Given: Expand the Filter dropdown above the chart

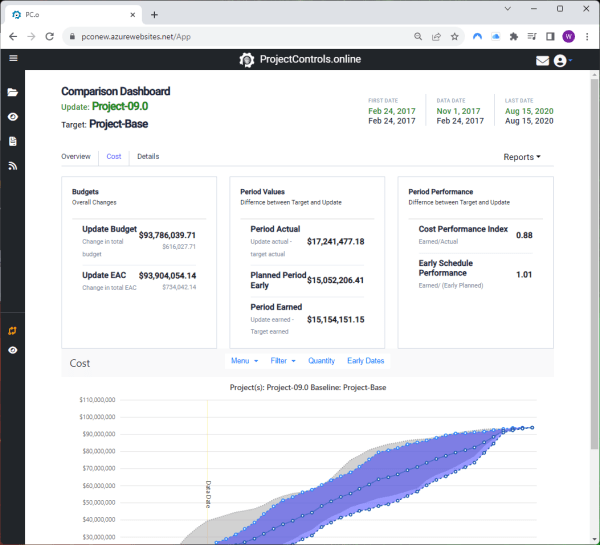Looking at the screenshot, I should pyautogui.click(x=283, y=361).
